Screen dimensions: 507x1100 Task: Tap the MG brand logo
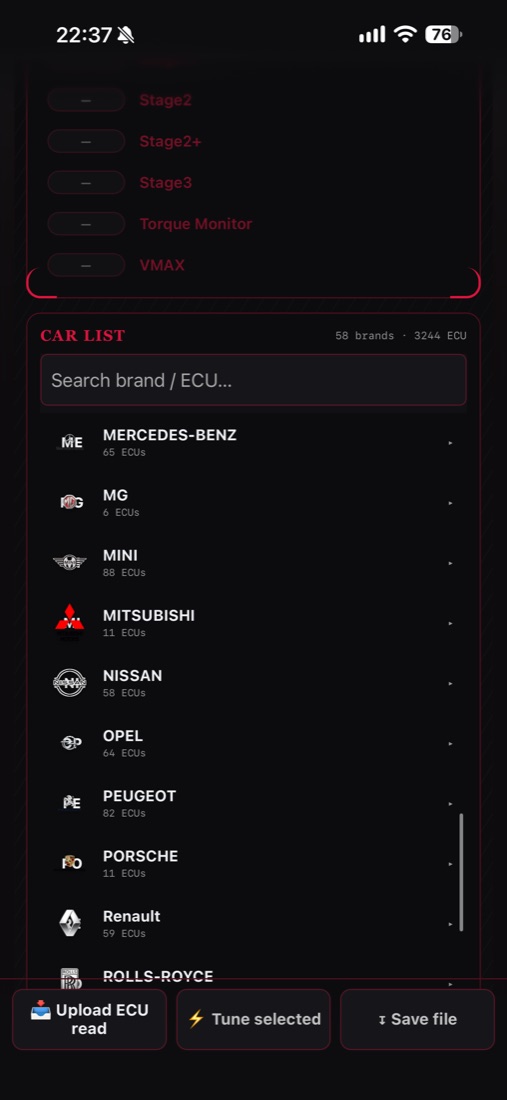point(70,502)
